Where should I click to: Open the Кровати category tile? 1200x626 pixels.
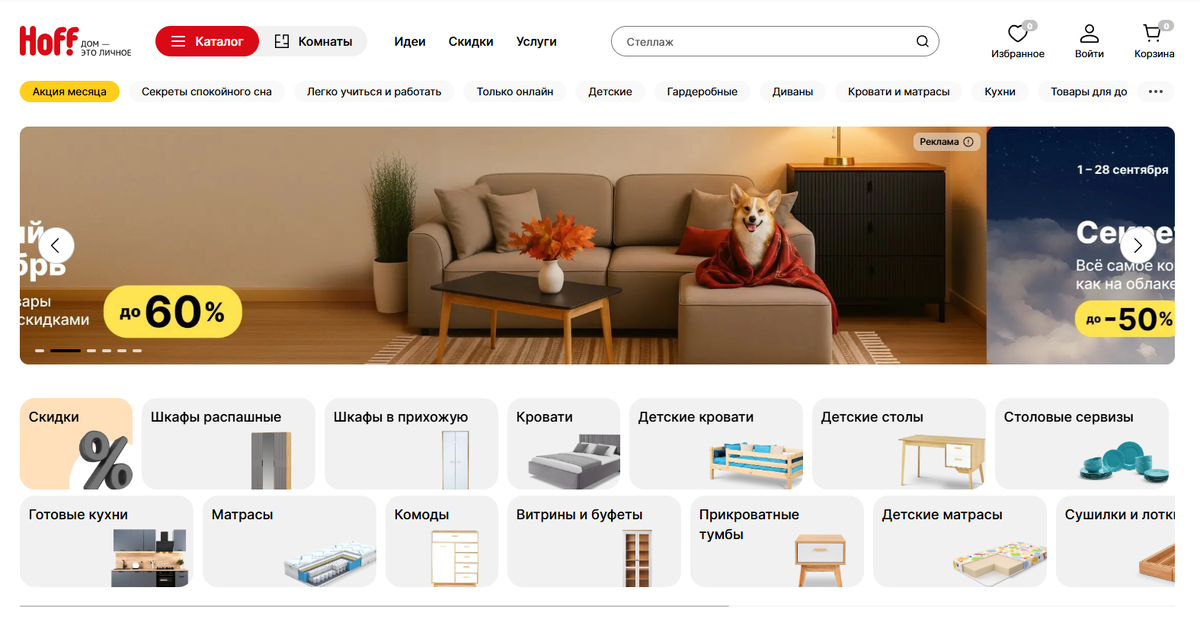(564, 443)
